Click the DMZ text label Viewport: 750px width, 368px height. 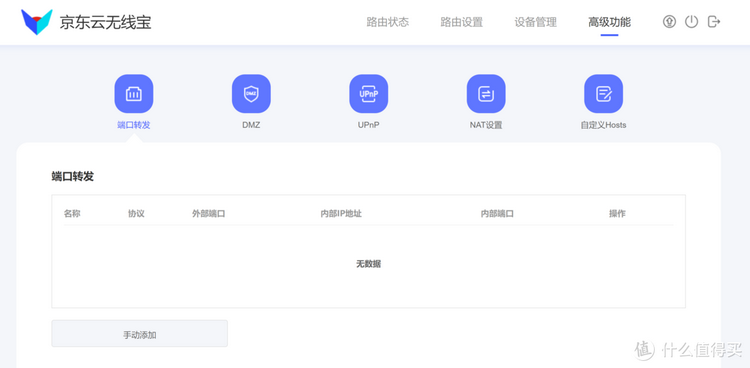point(251,125)
